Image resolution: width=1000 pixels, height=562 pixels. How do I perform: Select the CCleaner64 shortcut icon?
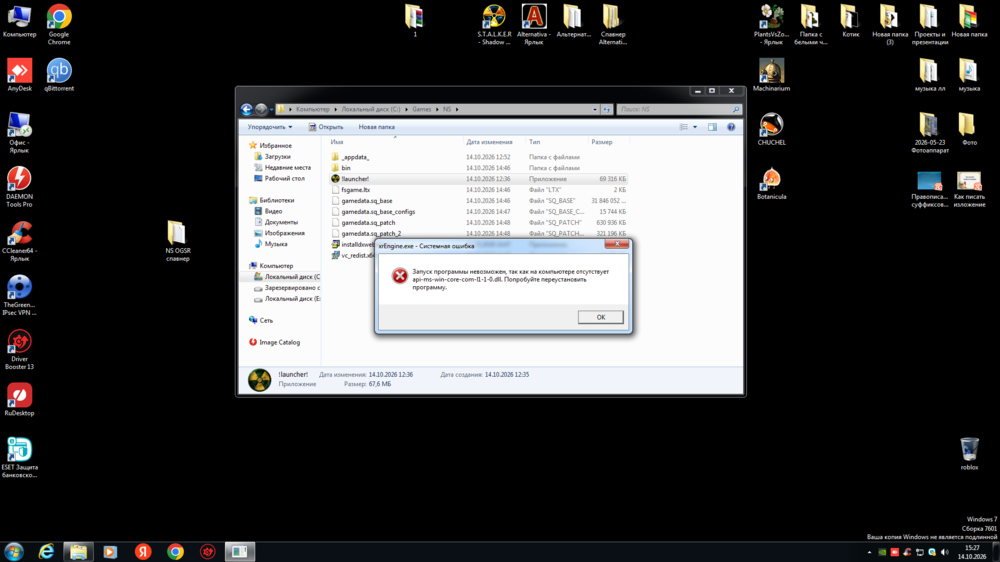[x=19, y=240]
